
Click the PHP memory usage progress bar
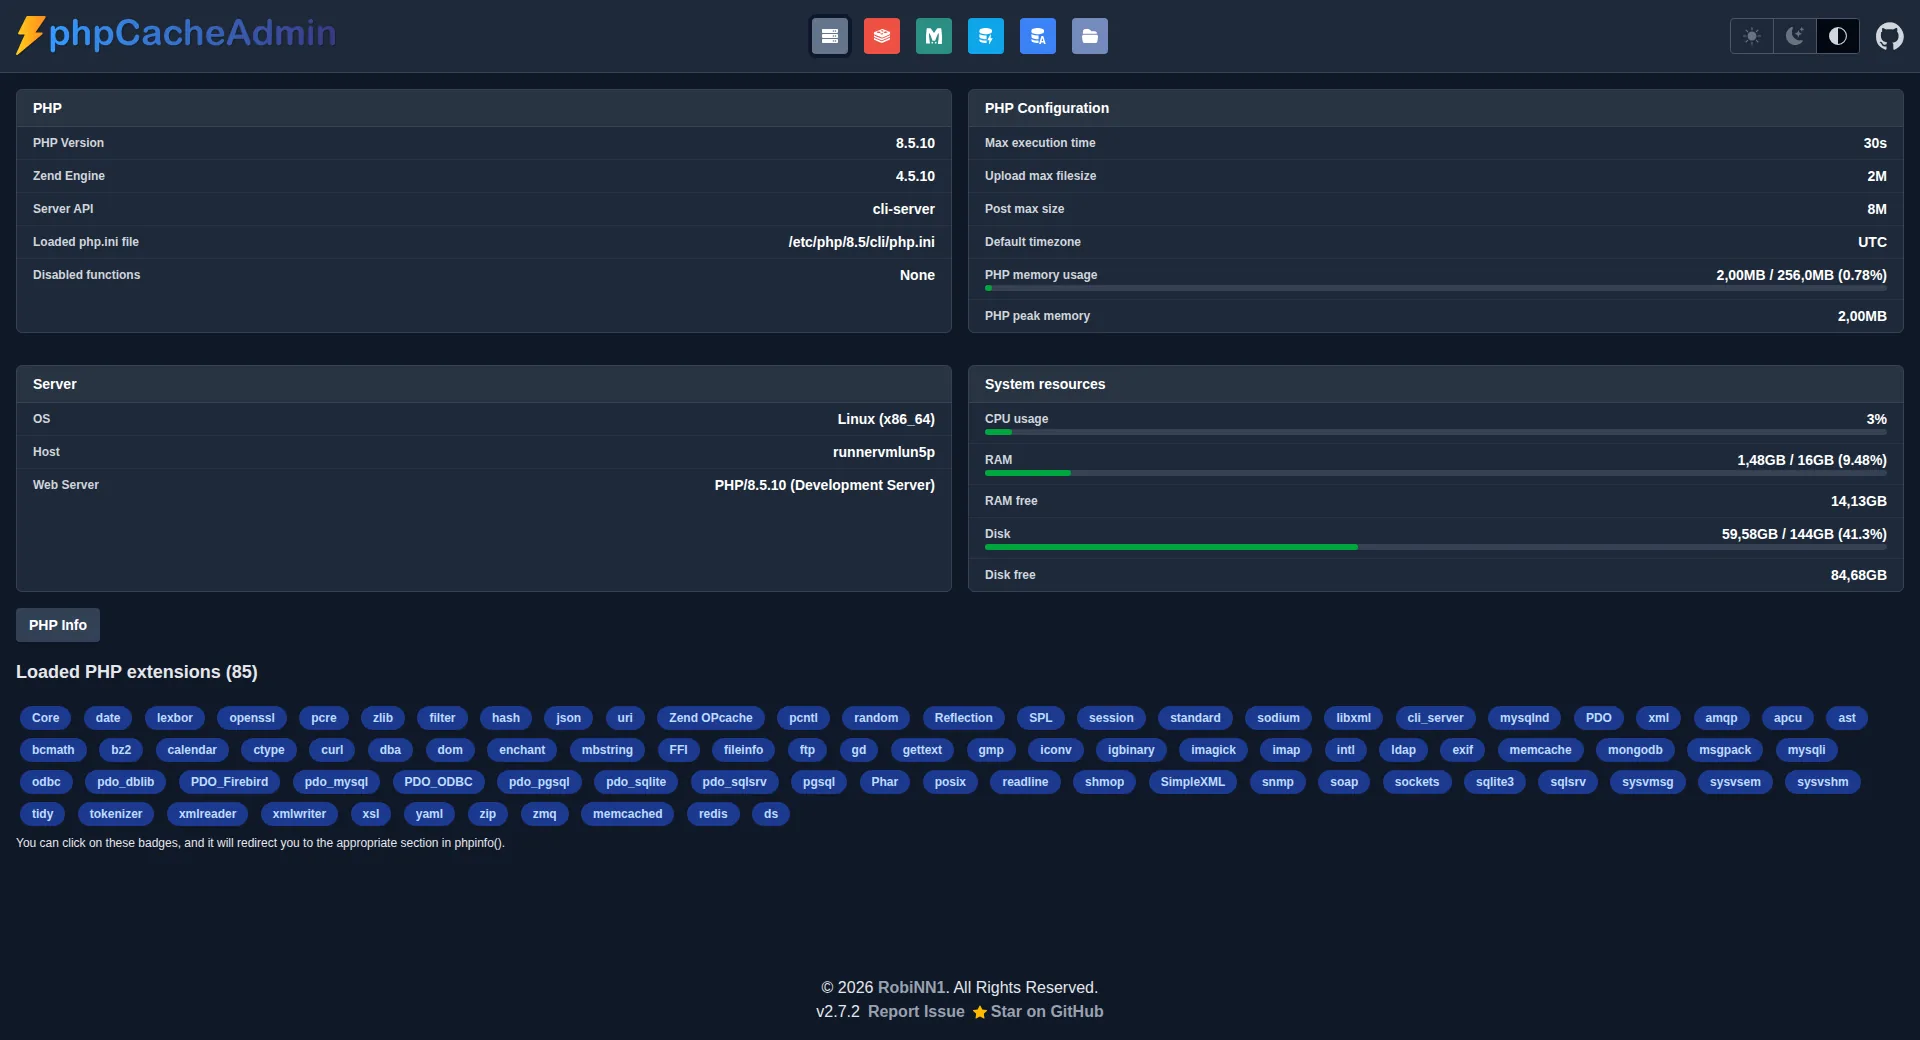1435,288
